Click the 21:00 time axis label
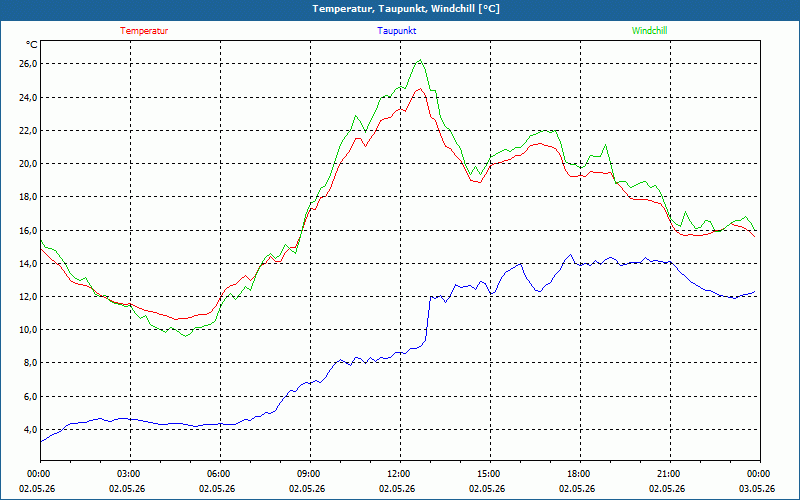 click(x=670, y=473)
